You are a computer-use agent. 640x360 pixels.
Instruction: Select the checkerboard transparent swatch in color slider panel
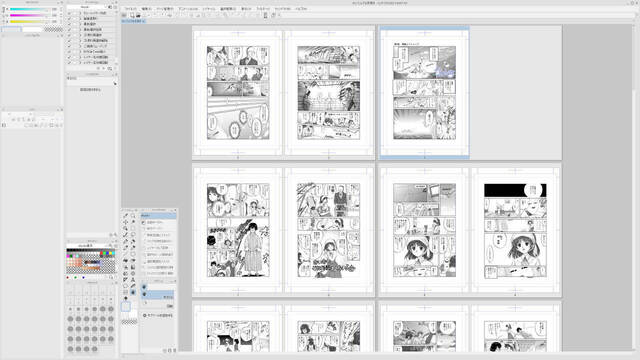click(53, 29)
